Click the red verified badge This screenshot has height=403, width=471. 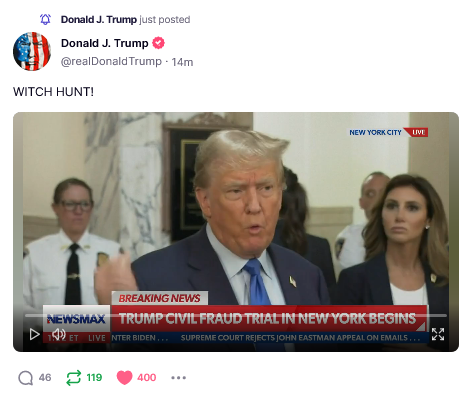click(158, 43)
